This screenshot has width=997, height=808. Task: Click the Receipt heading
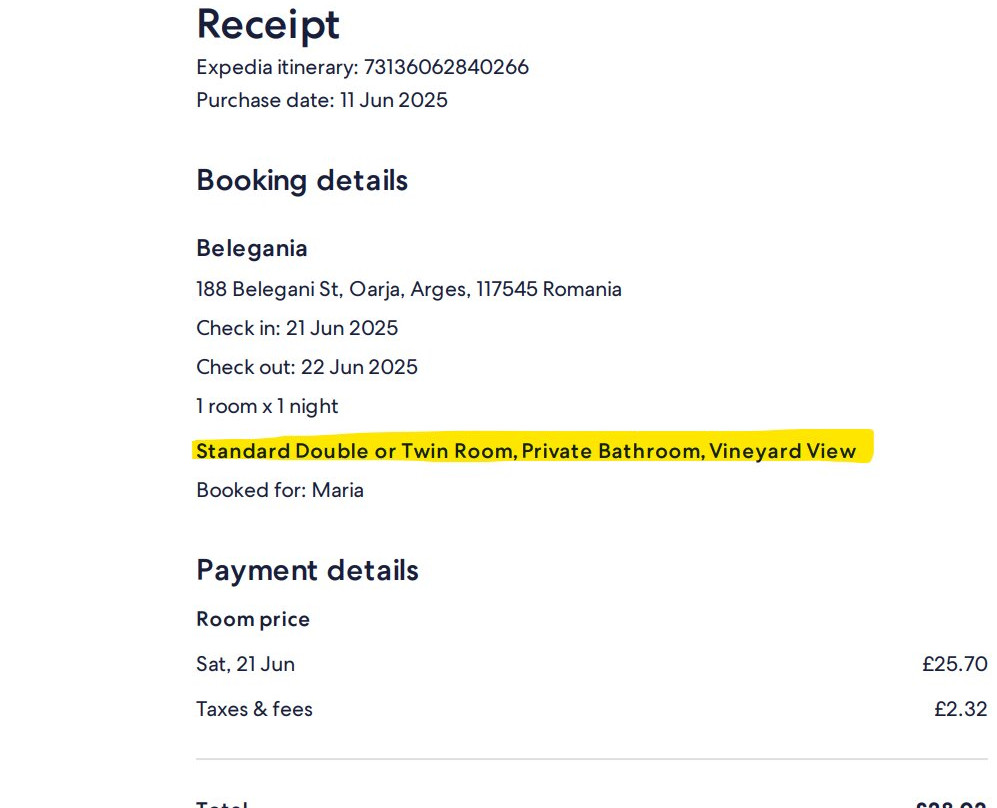click(268, 24)
